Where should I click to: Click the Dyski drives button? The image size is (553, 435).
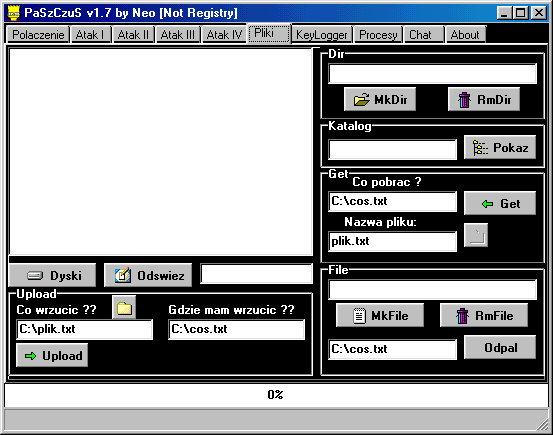(x=52, y=275)
